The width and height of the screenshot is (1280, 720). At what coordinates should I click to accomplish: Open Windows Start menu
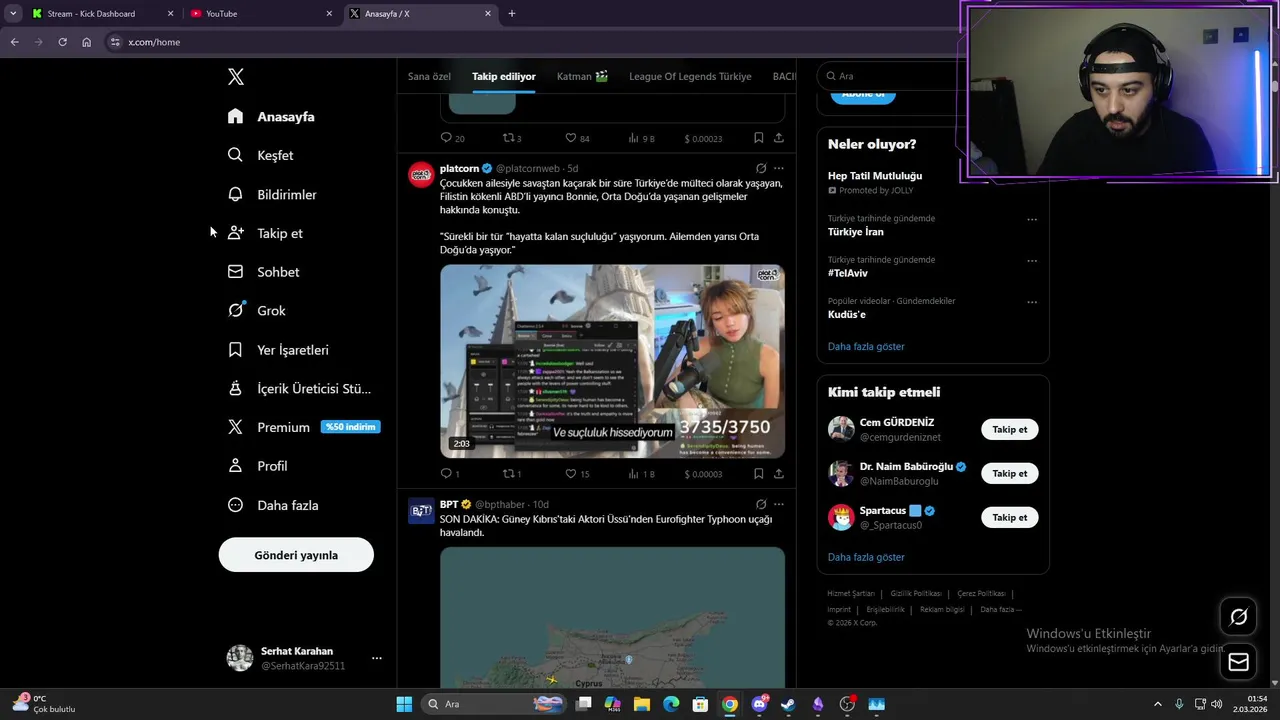(404, 704)
